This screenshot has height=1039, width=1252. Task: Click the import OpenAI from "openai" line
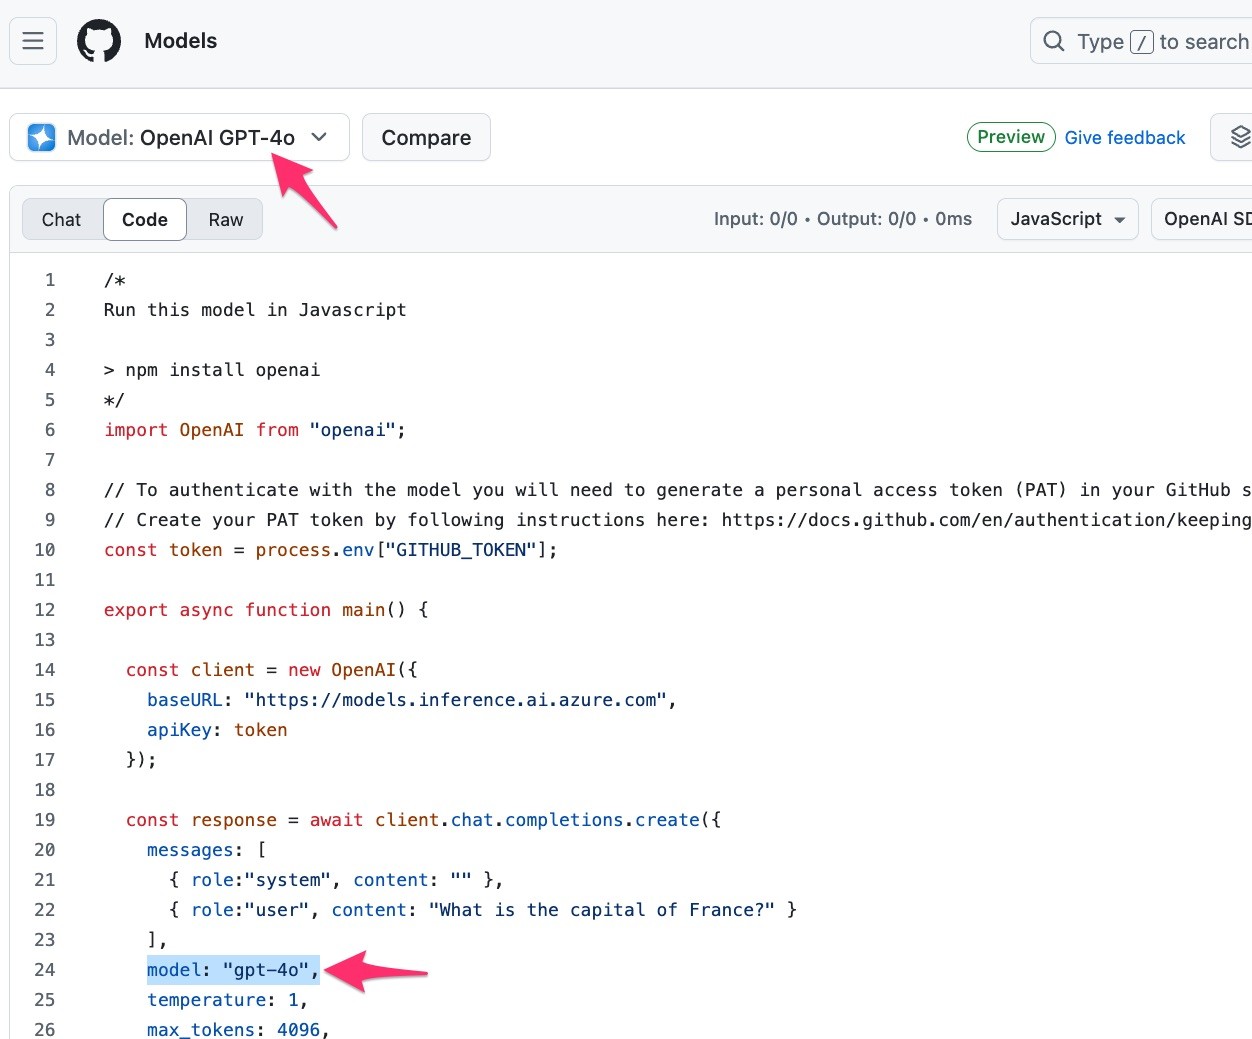(255, 430)
